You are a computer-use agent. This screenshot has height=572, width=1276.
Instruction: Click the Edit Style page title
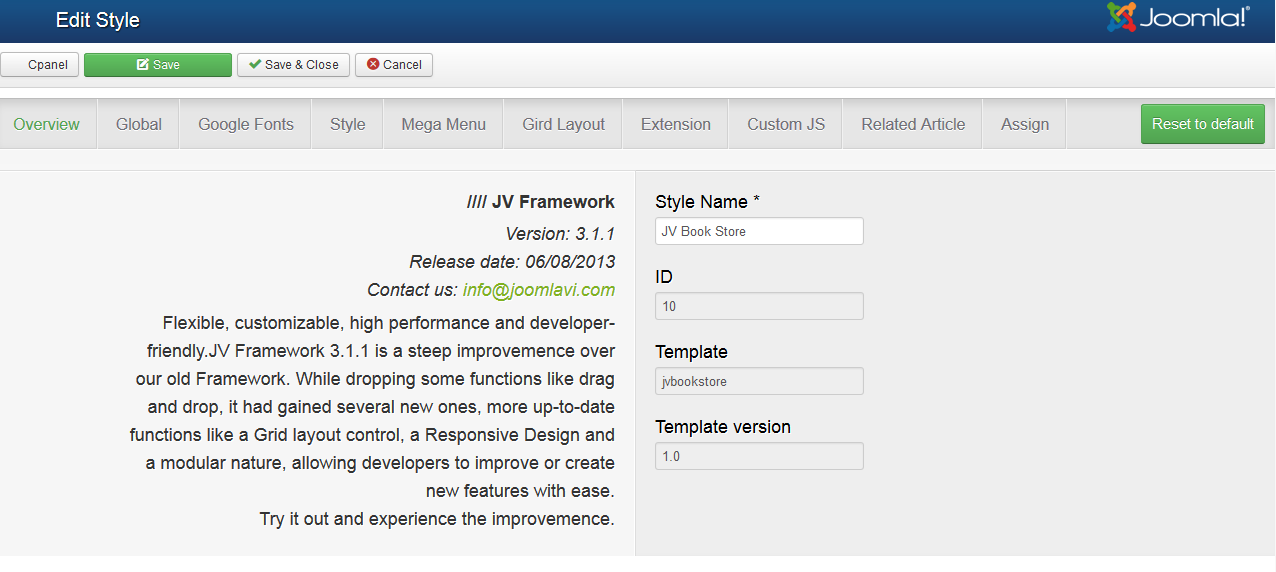98,20
